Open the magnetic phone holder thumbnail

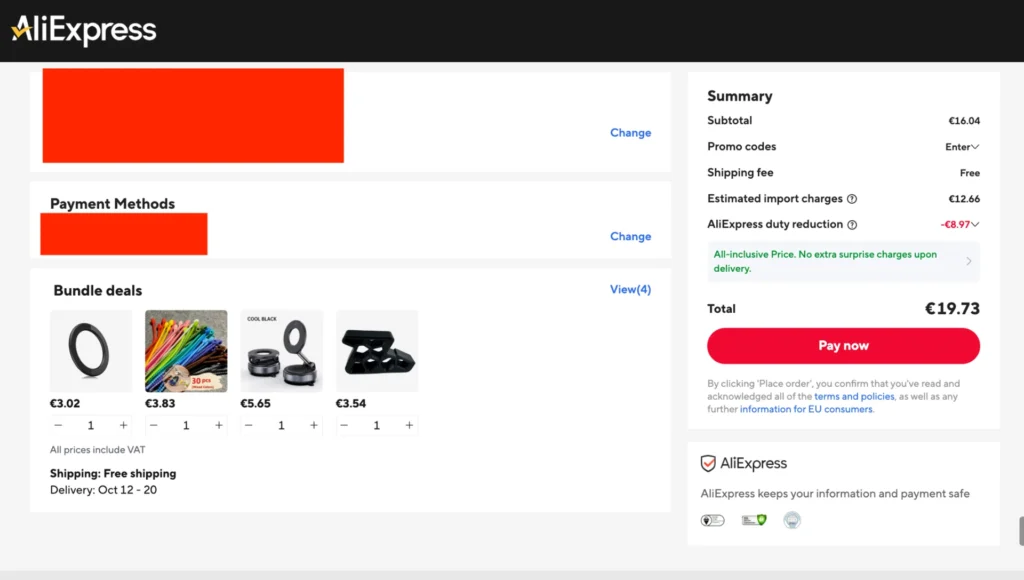click(281, 351)
